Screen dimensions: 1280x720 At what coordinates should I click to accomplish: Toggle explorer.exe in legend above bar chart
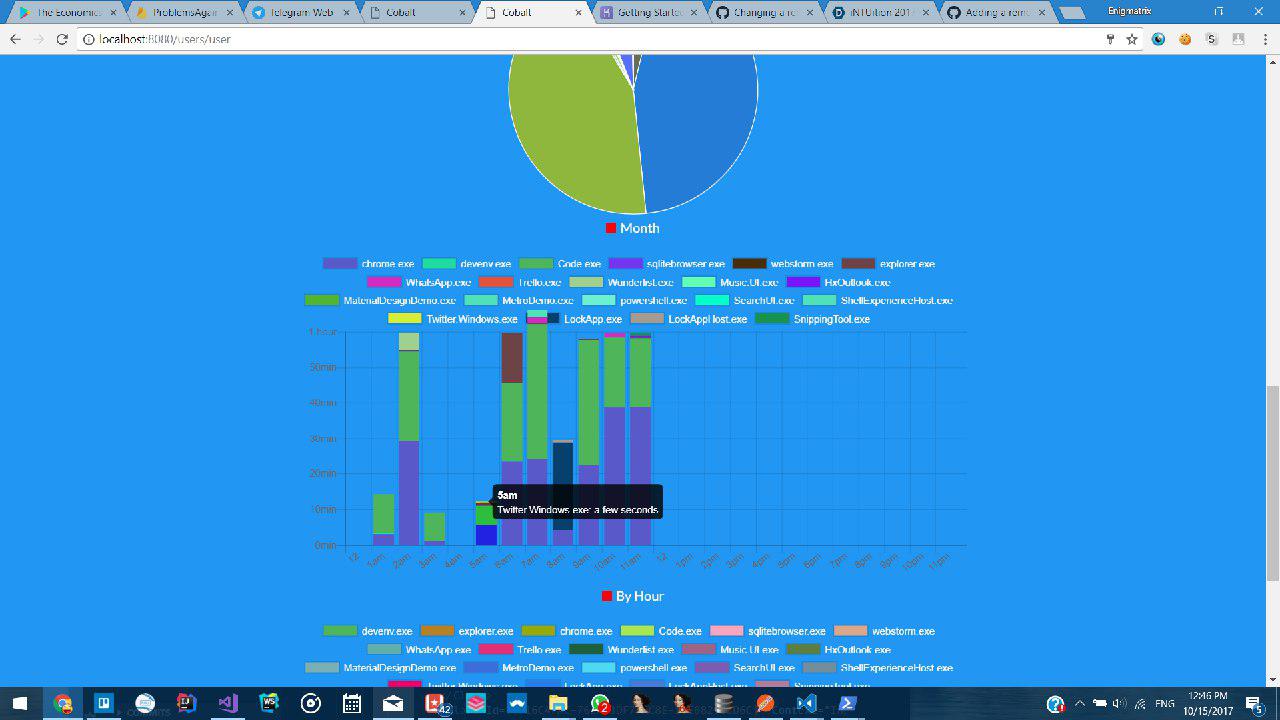[888, 264]
